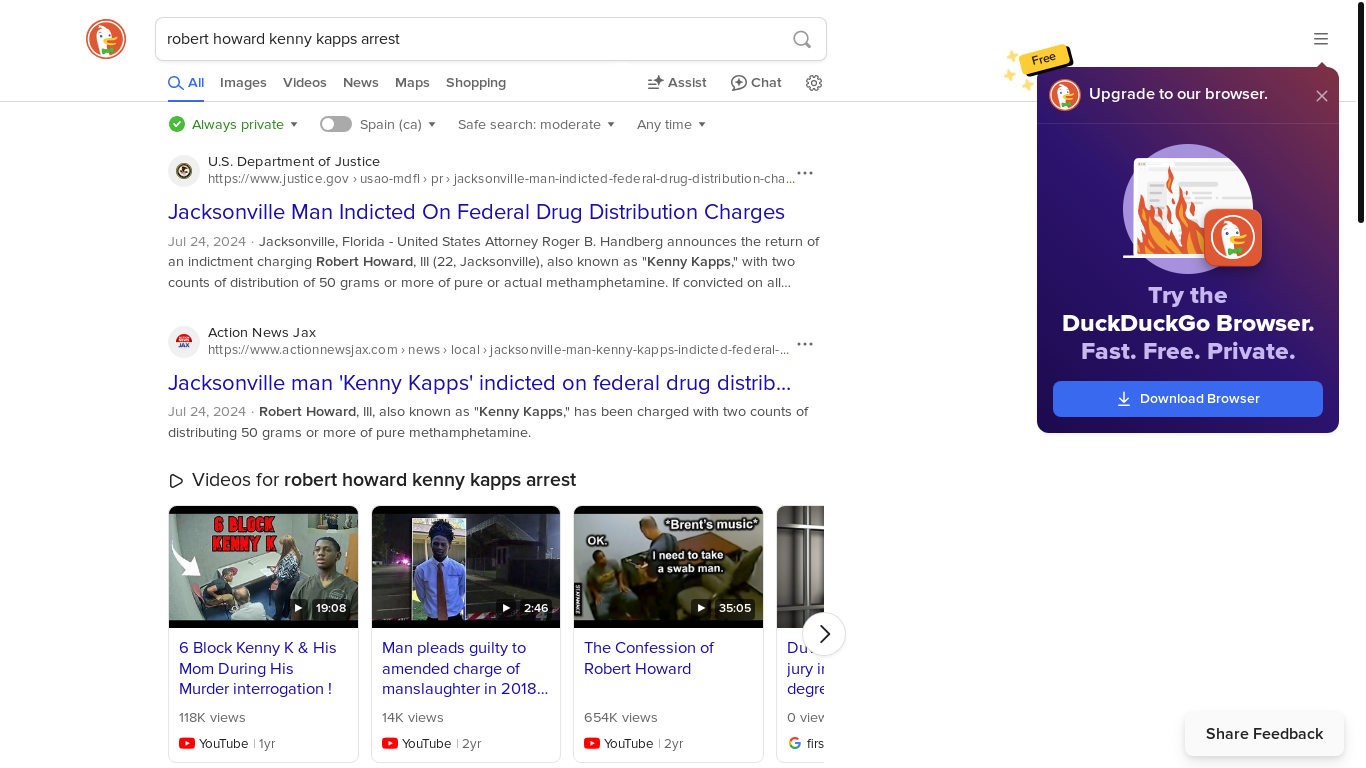Screen dimensions: 1366x768
Task: Open the justice.gov result URL
Action: (501, 179)
